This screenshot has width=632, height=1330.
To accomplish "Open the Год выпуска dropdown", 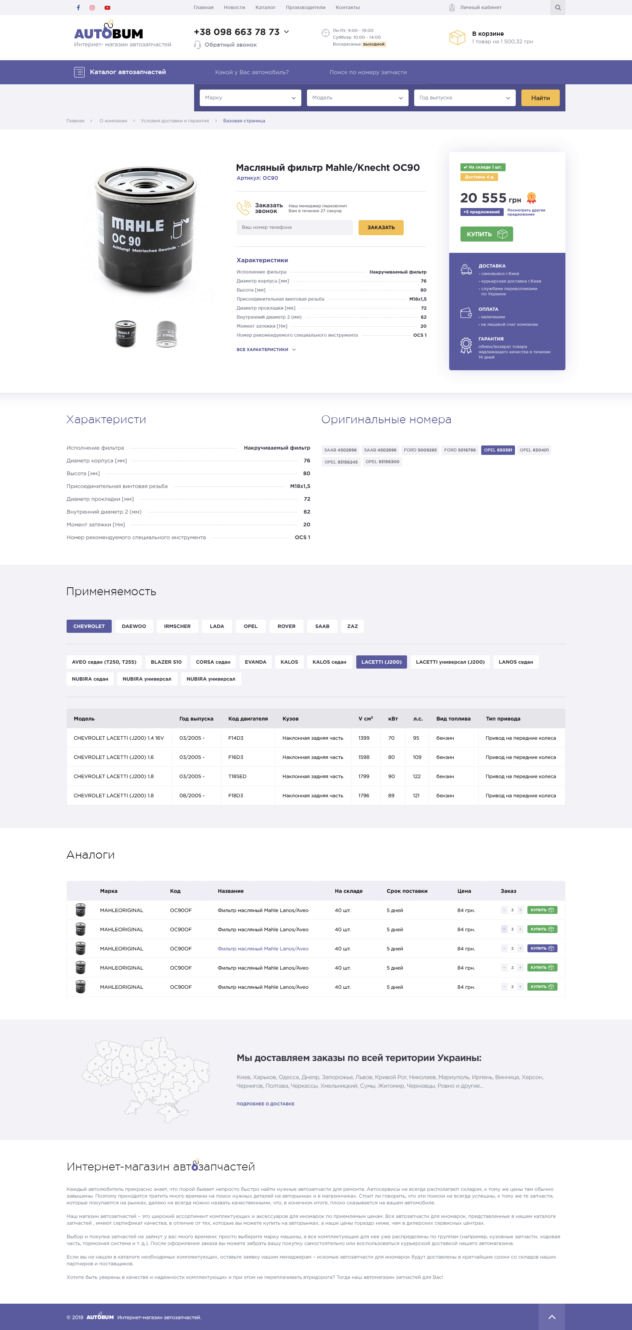I will click(466, 98).
